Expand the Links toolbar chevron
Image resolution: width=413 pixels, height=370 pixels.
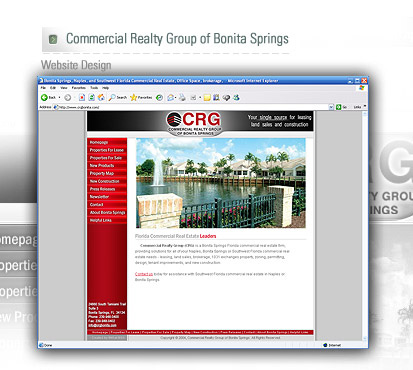pos(365,106)
